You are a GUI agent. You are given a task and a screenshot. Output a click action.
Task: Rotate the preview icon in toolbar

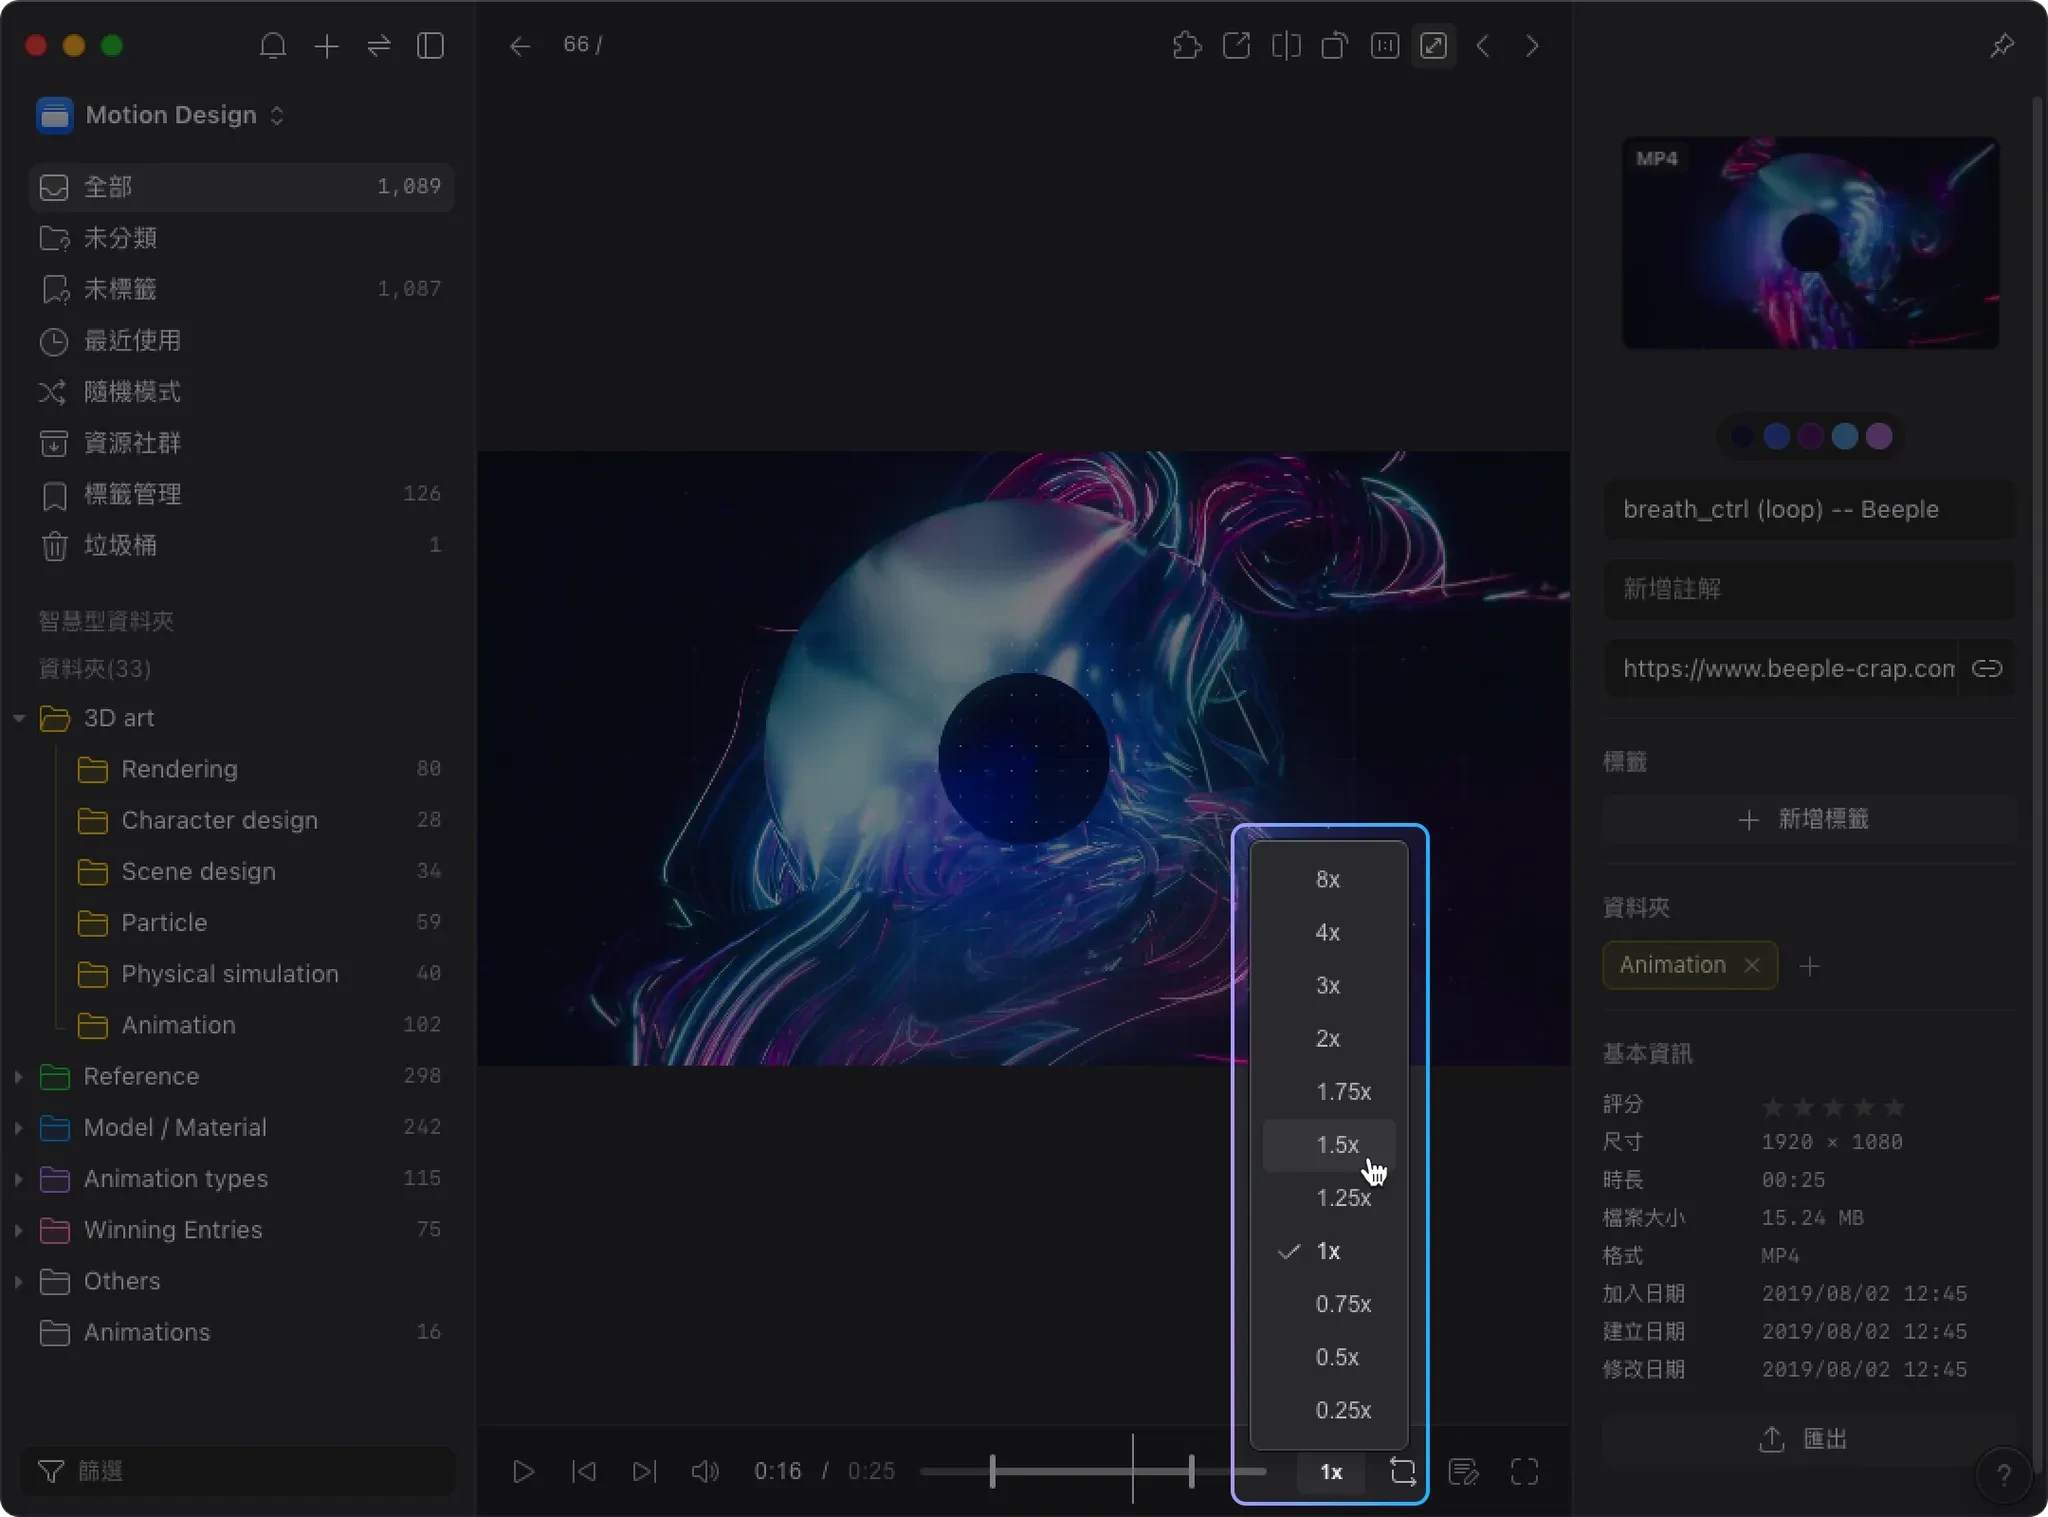tap(1335, 46)
